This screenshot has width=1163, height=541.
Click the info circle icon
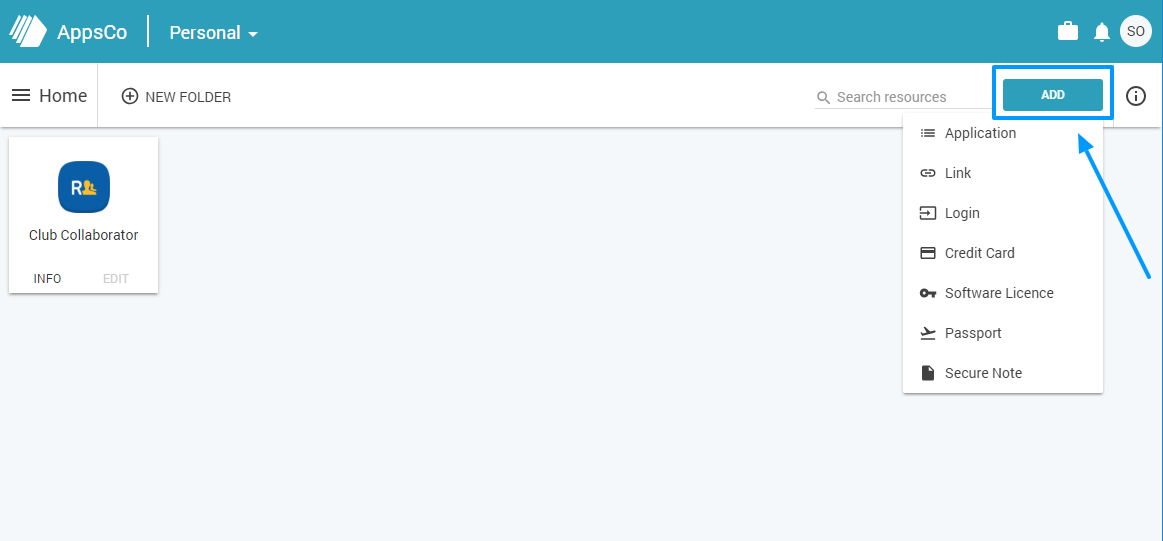(1136, 96)
